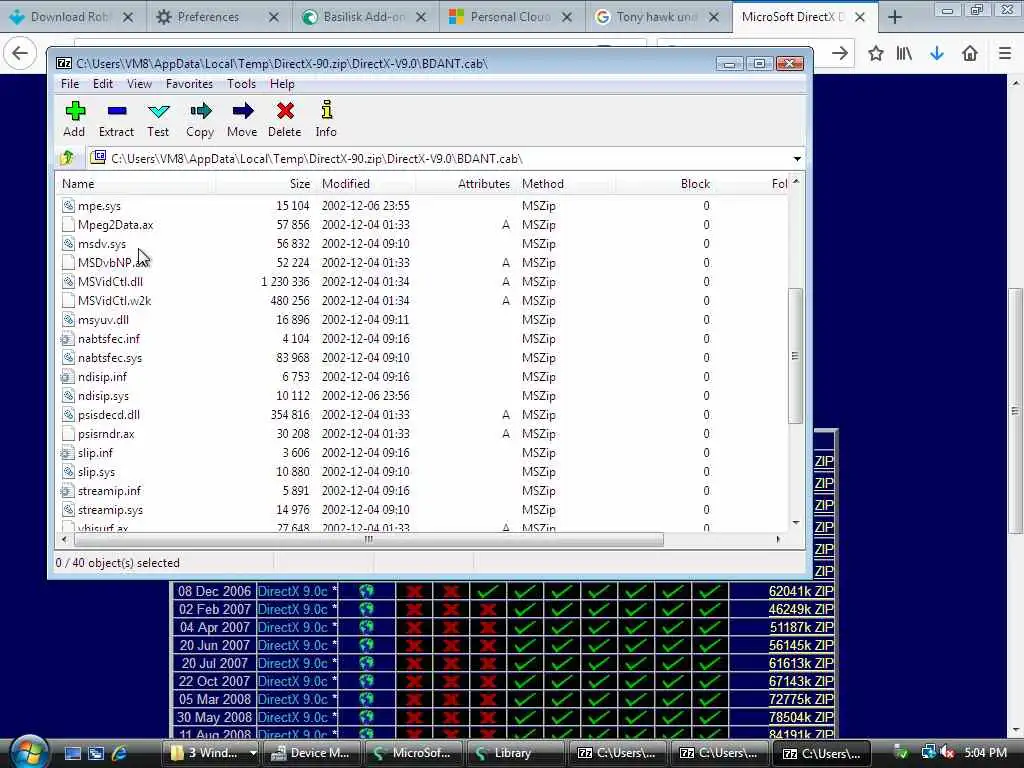Viewport: 1024px width, 768px height.
Task: Expand the 3 Windows taskbar group arrow
Action: (253, 753)
